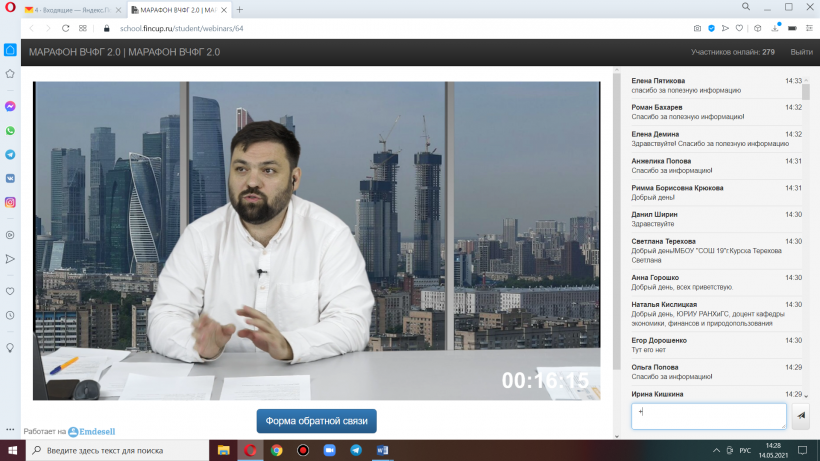Show hidden system tray icons
The width and height of the screenshot is (820, 461).
click(x=716, y=451)
